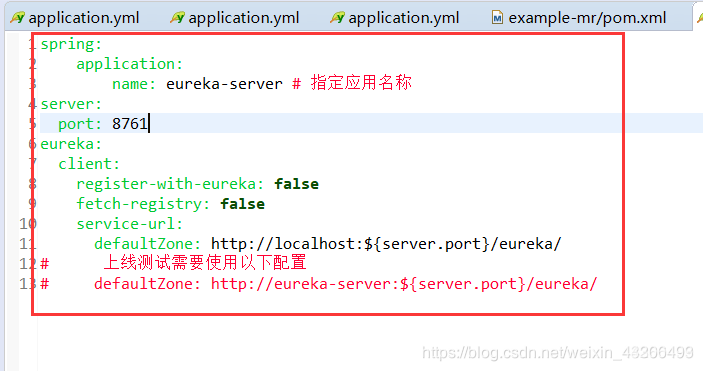Click false value of register-with-eureka
This screenshot has height=371, width=703.
pyautogui.click(x=296, y=184)
